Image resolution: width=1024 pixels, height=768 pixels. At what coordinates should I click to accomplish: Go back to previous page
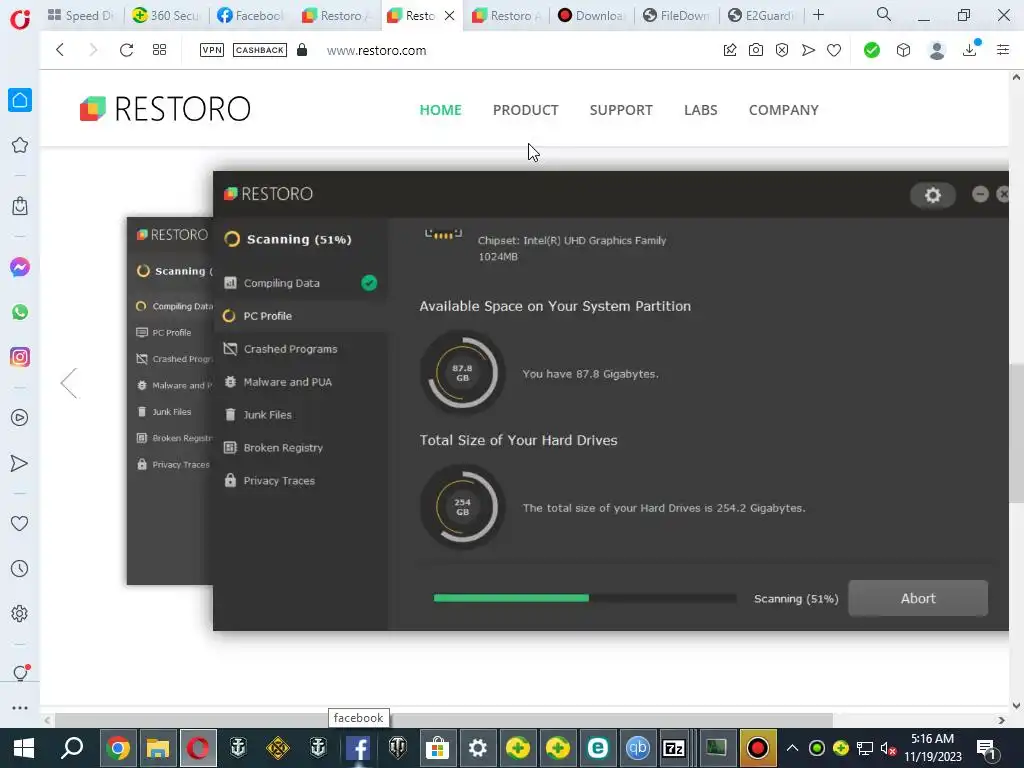pos(60,50)
